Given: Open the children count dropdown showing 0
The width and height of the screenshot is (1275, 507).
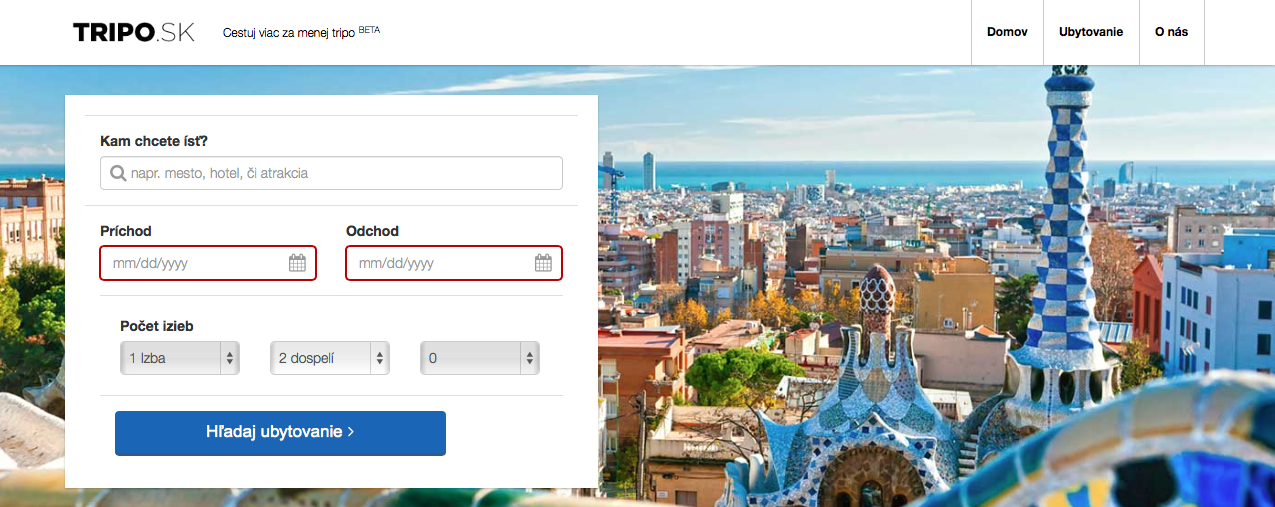Looking at the screenshot, I should coord(480,358).
